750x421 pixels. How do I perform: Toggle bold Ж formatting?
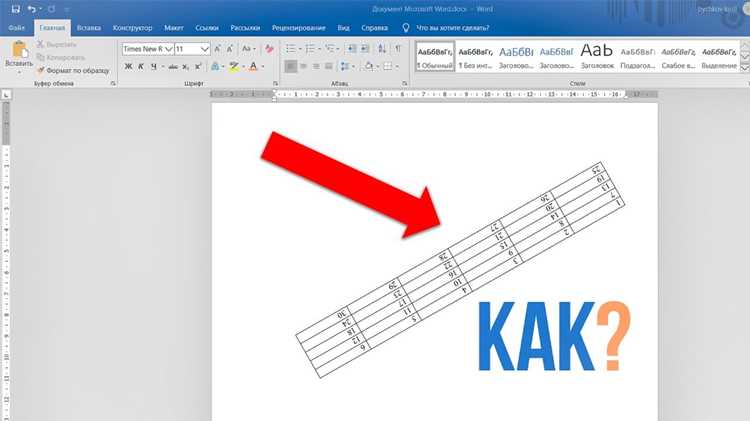pyautogui.click(x=128, y=66)
